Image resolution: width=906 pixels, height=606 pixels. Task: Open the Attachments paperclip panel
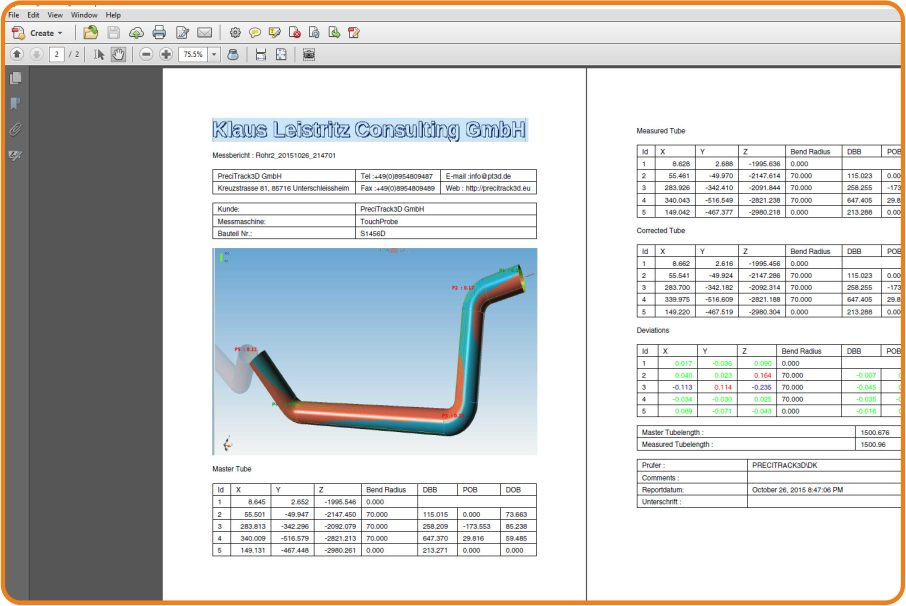point(15,129)
